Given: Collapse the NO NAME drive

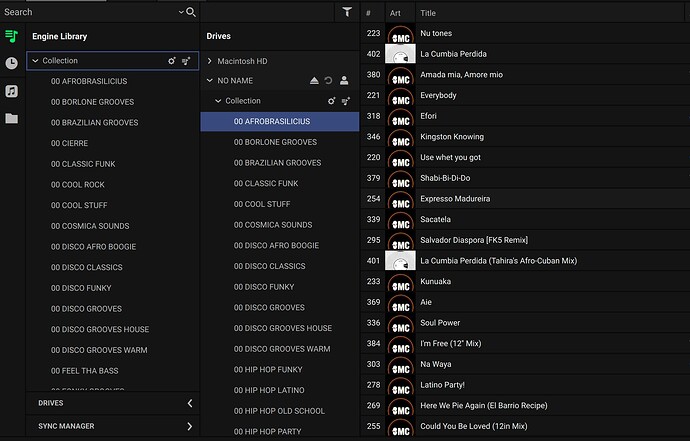Looking at the screenshot, I should 210,81.
